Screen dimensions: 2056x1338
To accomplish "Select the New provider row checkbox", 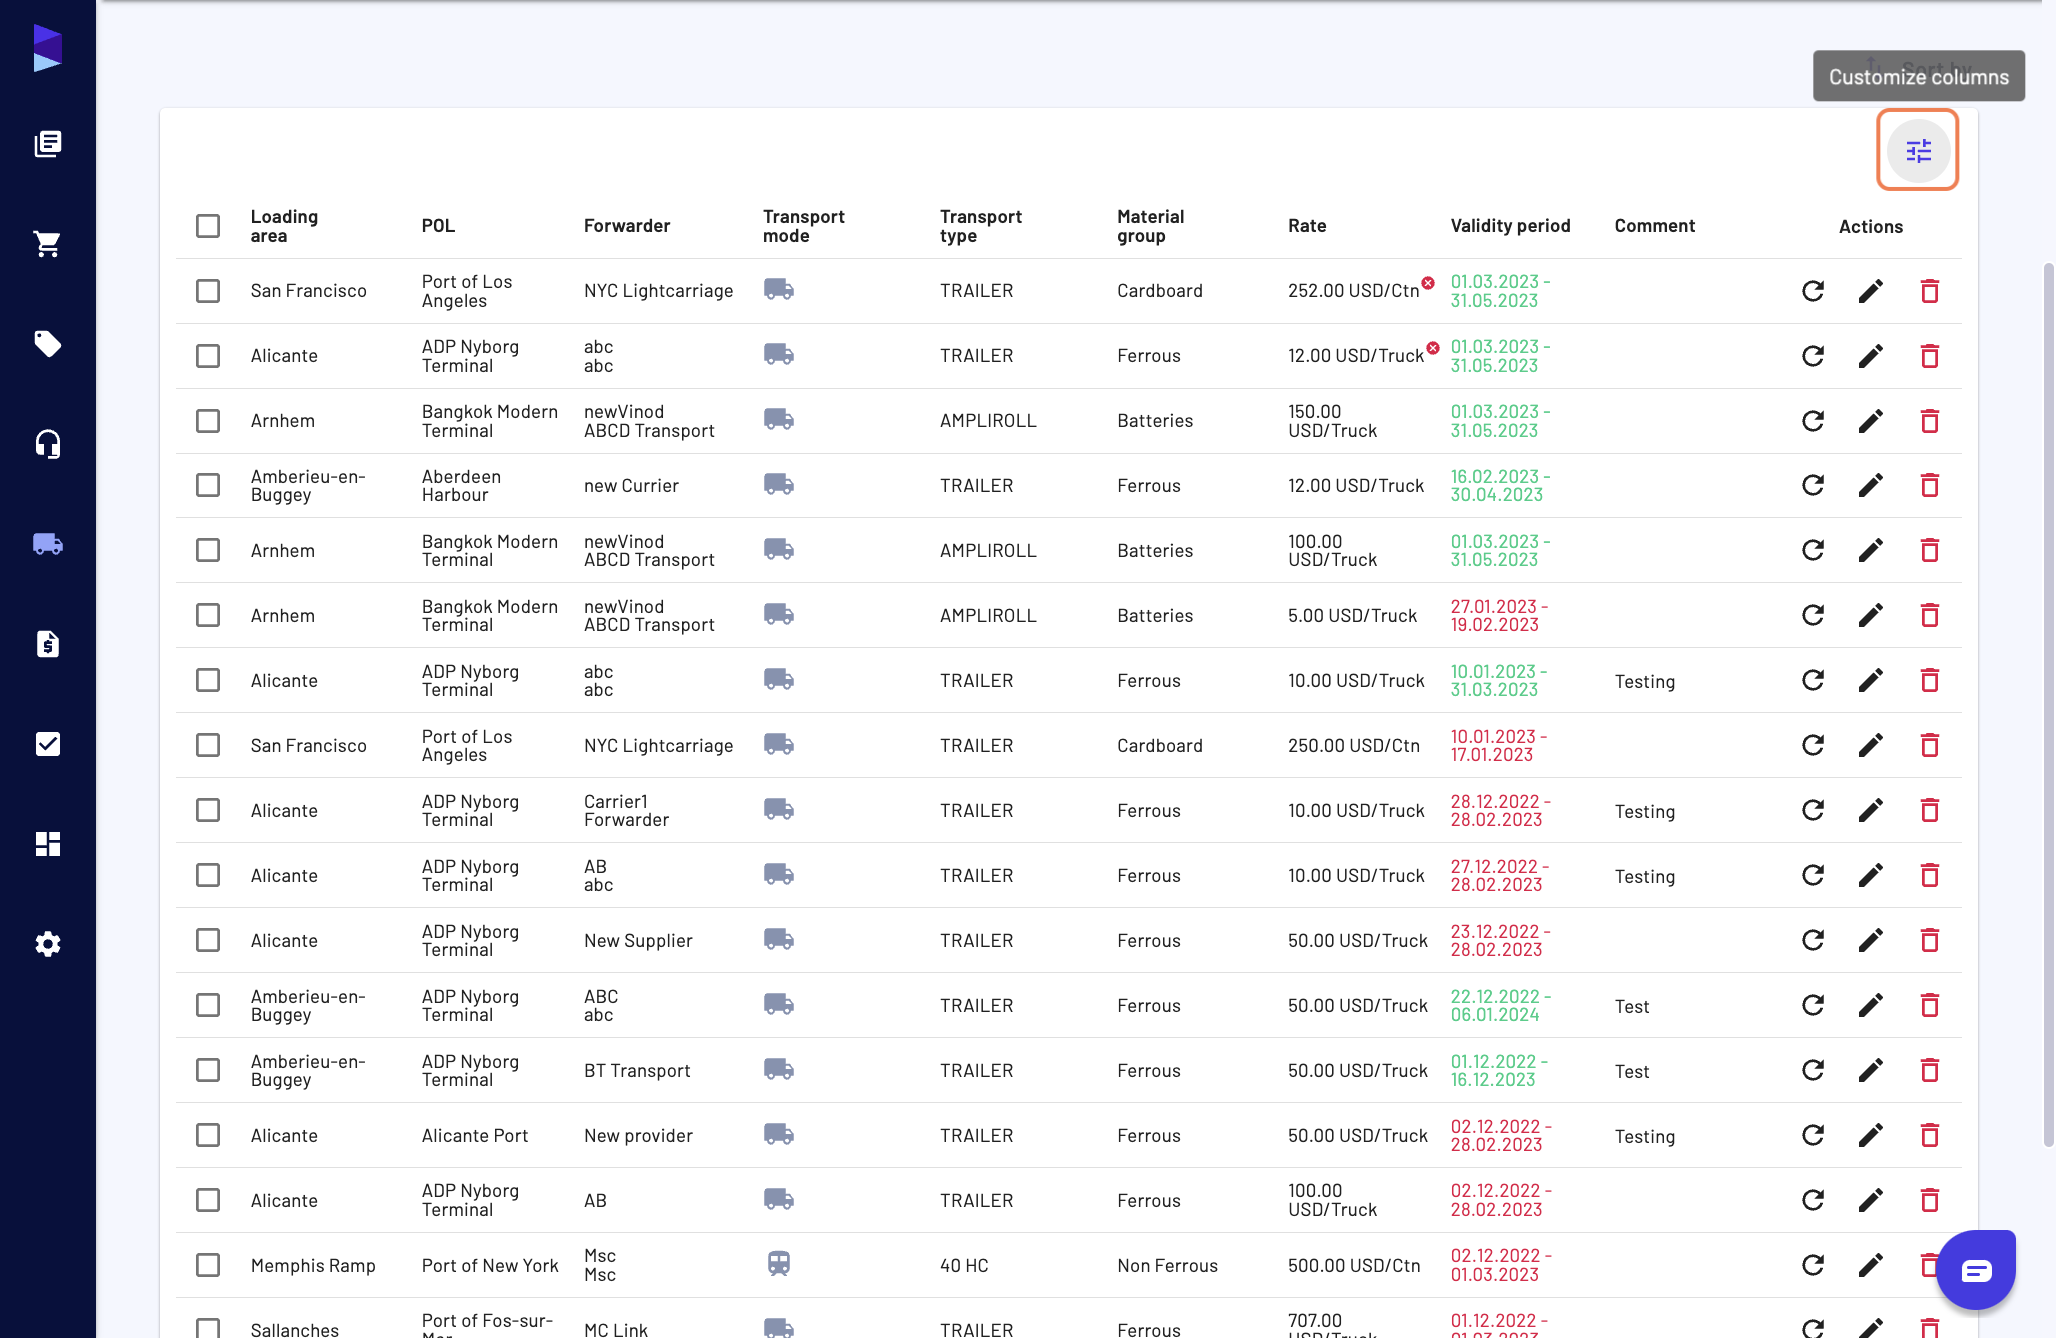I will (208, 1135).
